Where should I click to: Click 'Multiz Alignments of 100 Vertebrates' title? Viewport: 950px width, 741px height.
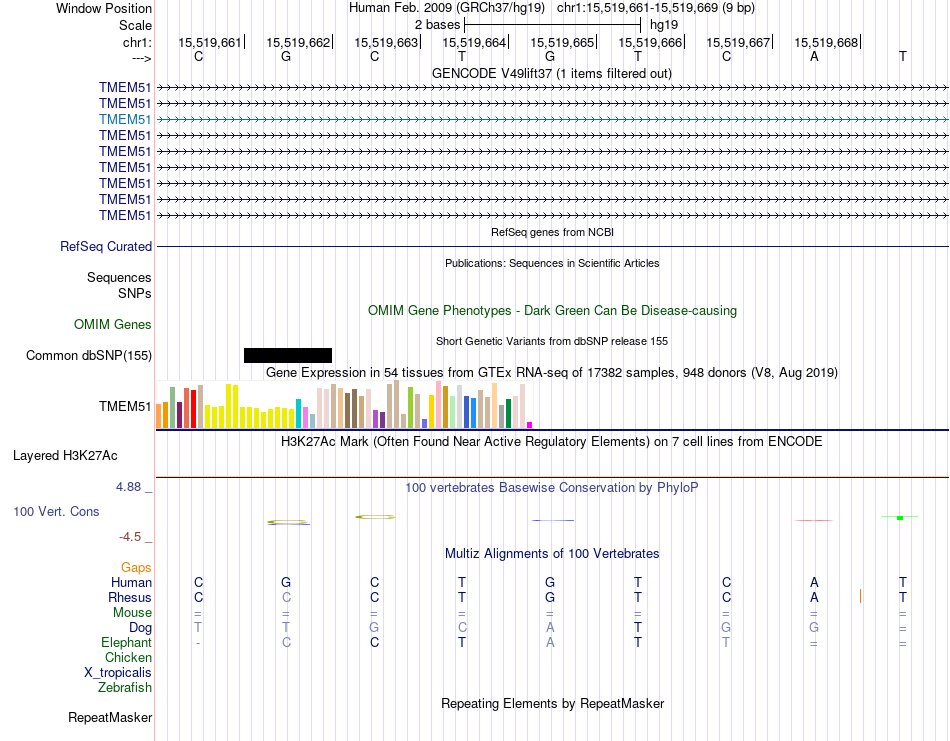click(552, 554)
